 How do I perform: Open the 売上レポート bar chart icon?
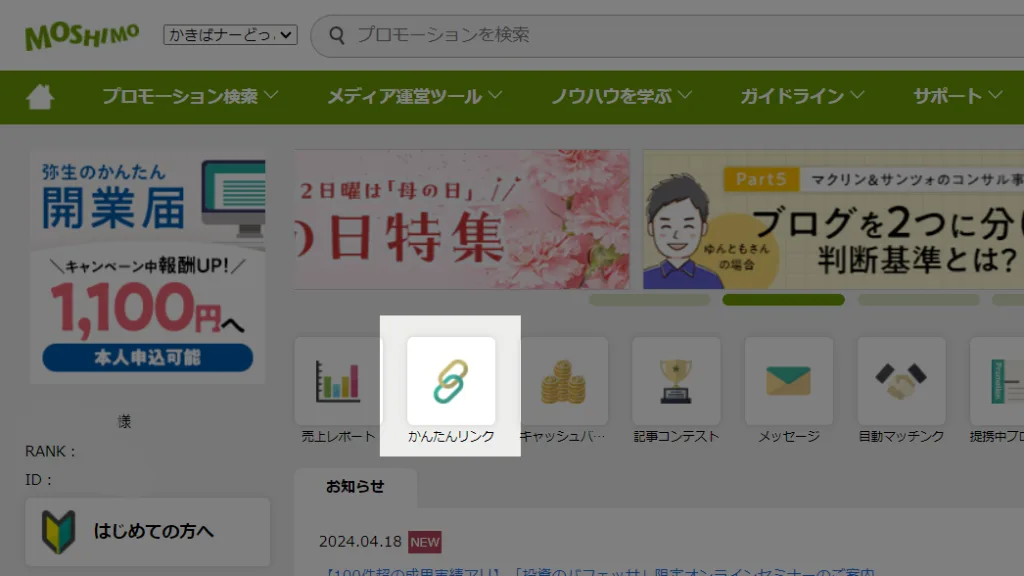338,382
